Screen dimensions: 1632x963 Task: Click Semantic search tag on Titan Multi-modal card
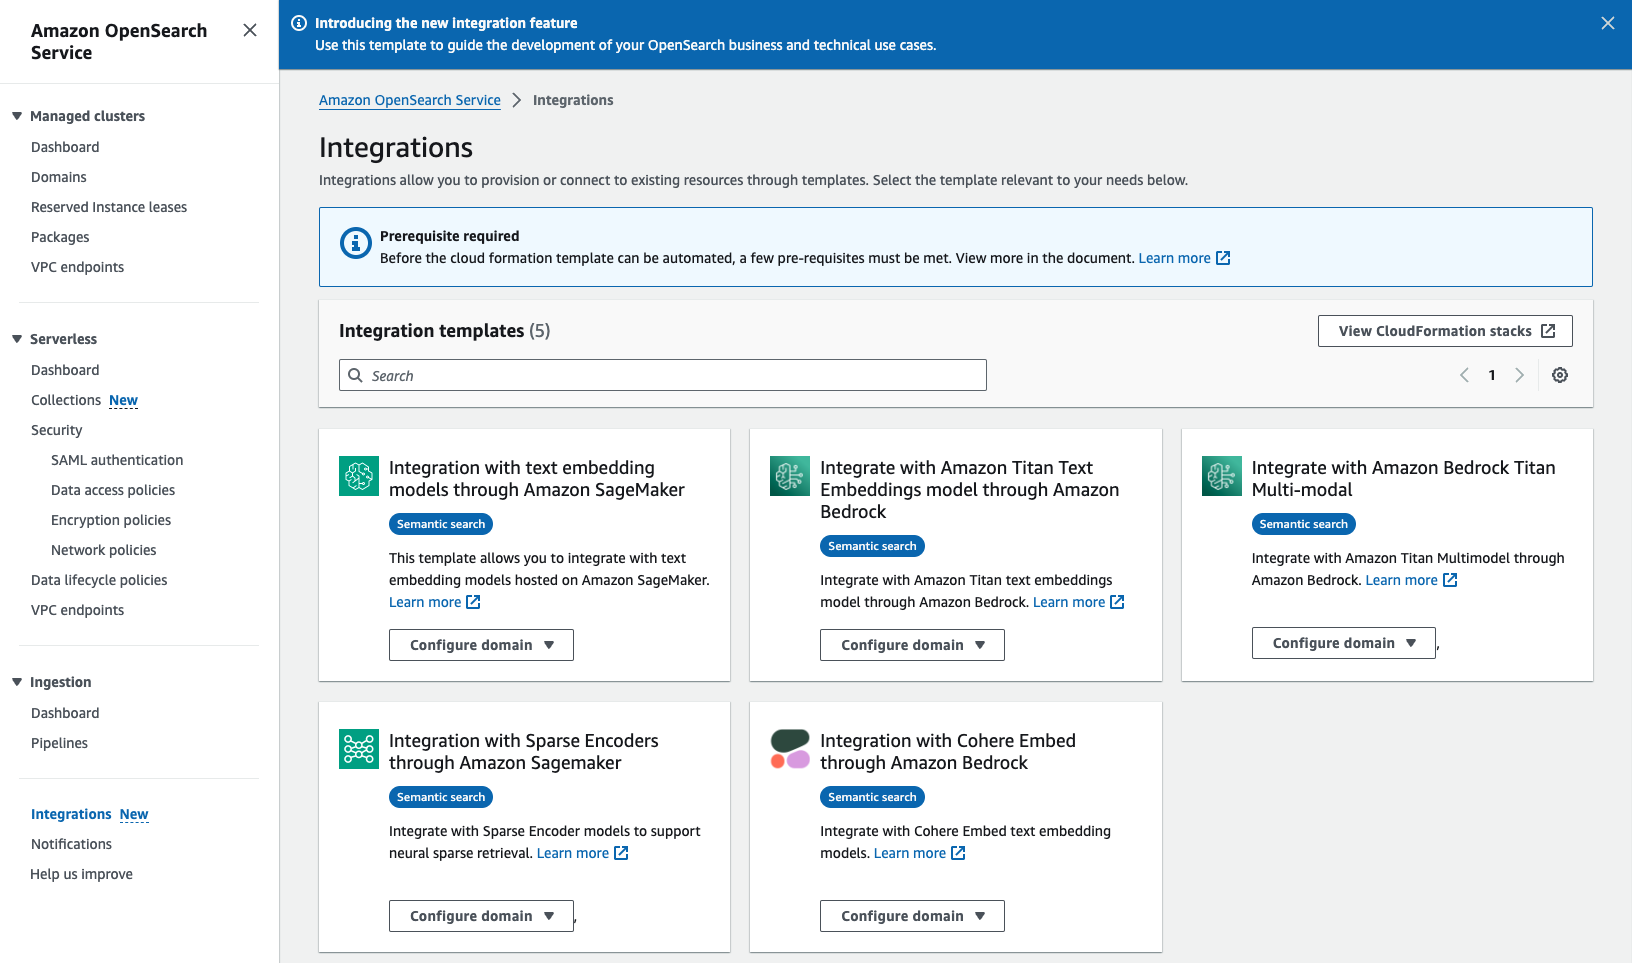click(1304, 524)
